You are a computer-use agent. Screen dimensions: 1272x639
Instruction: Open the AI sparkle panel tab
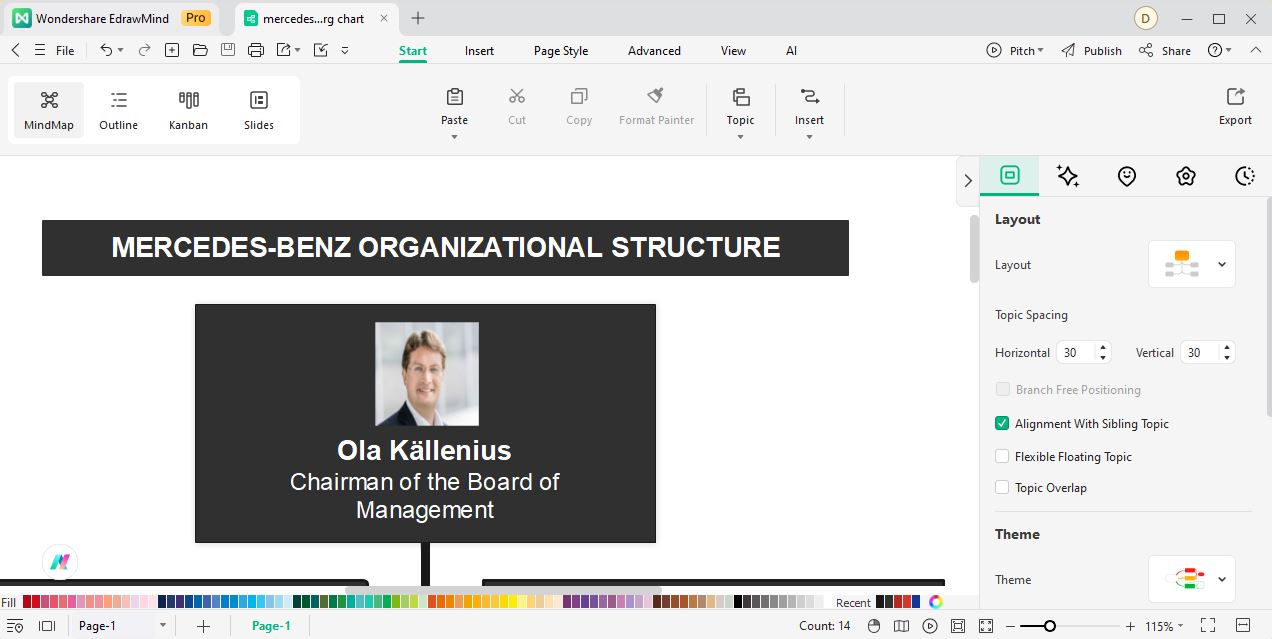(x=1068, y=176)
